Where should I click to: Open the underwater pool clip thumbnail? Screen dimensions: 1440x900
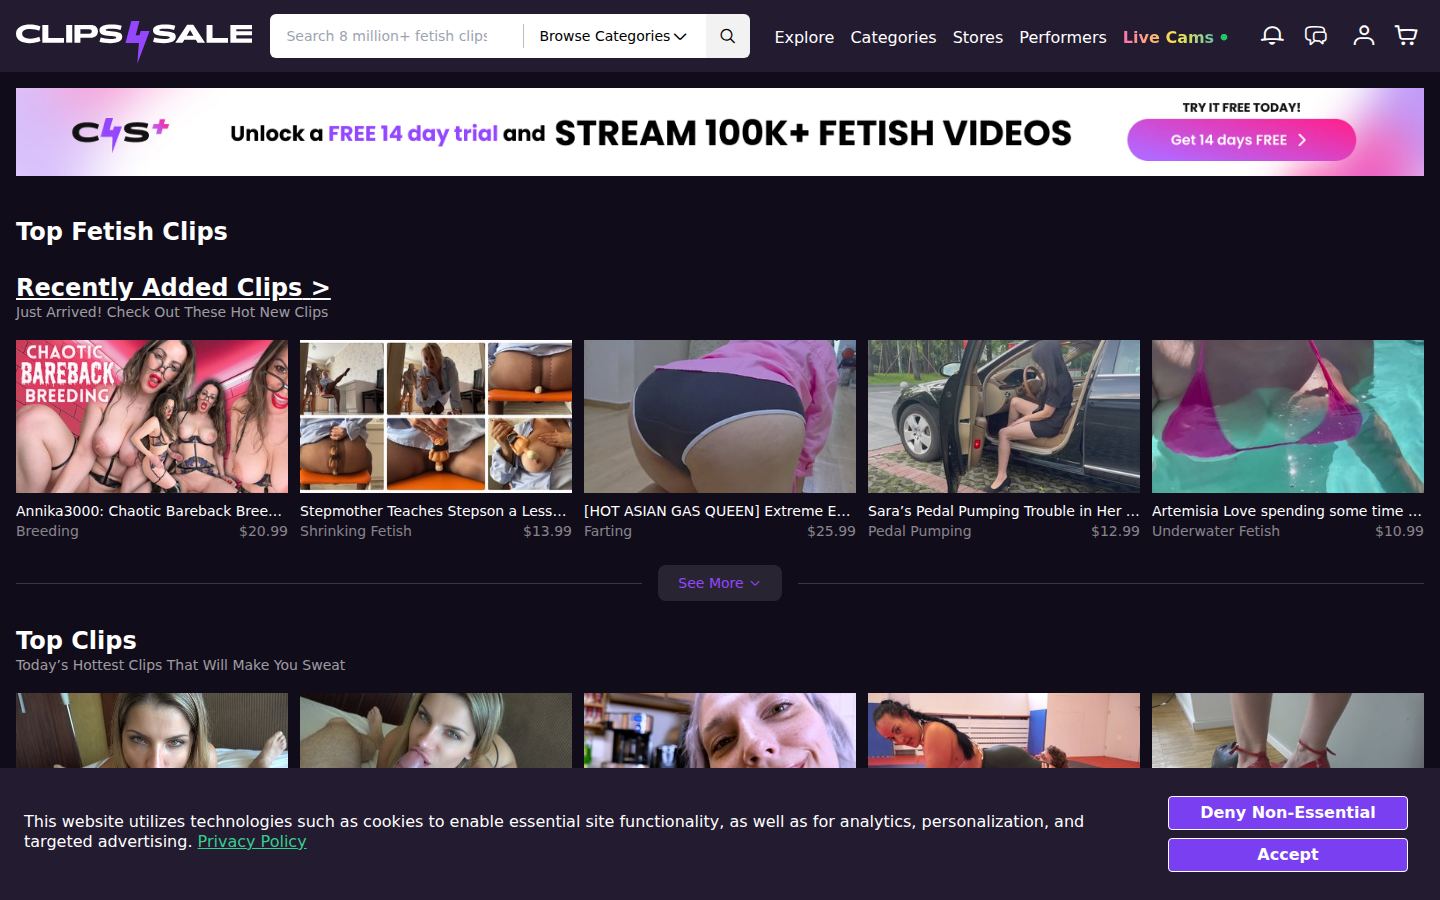coord(1288,416)
